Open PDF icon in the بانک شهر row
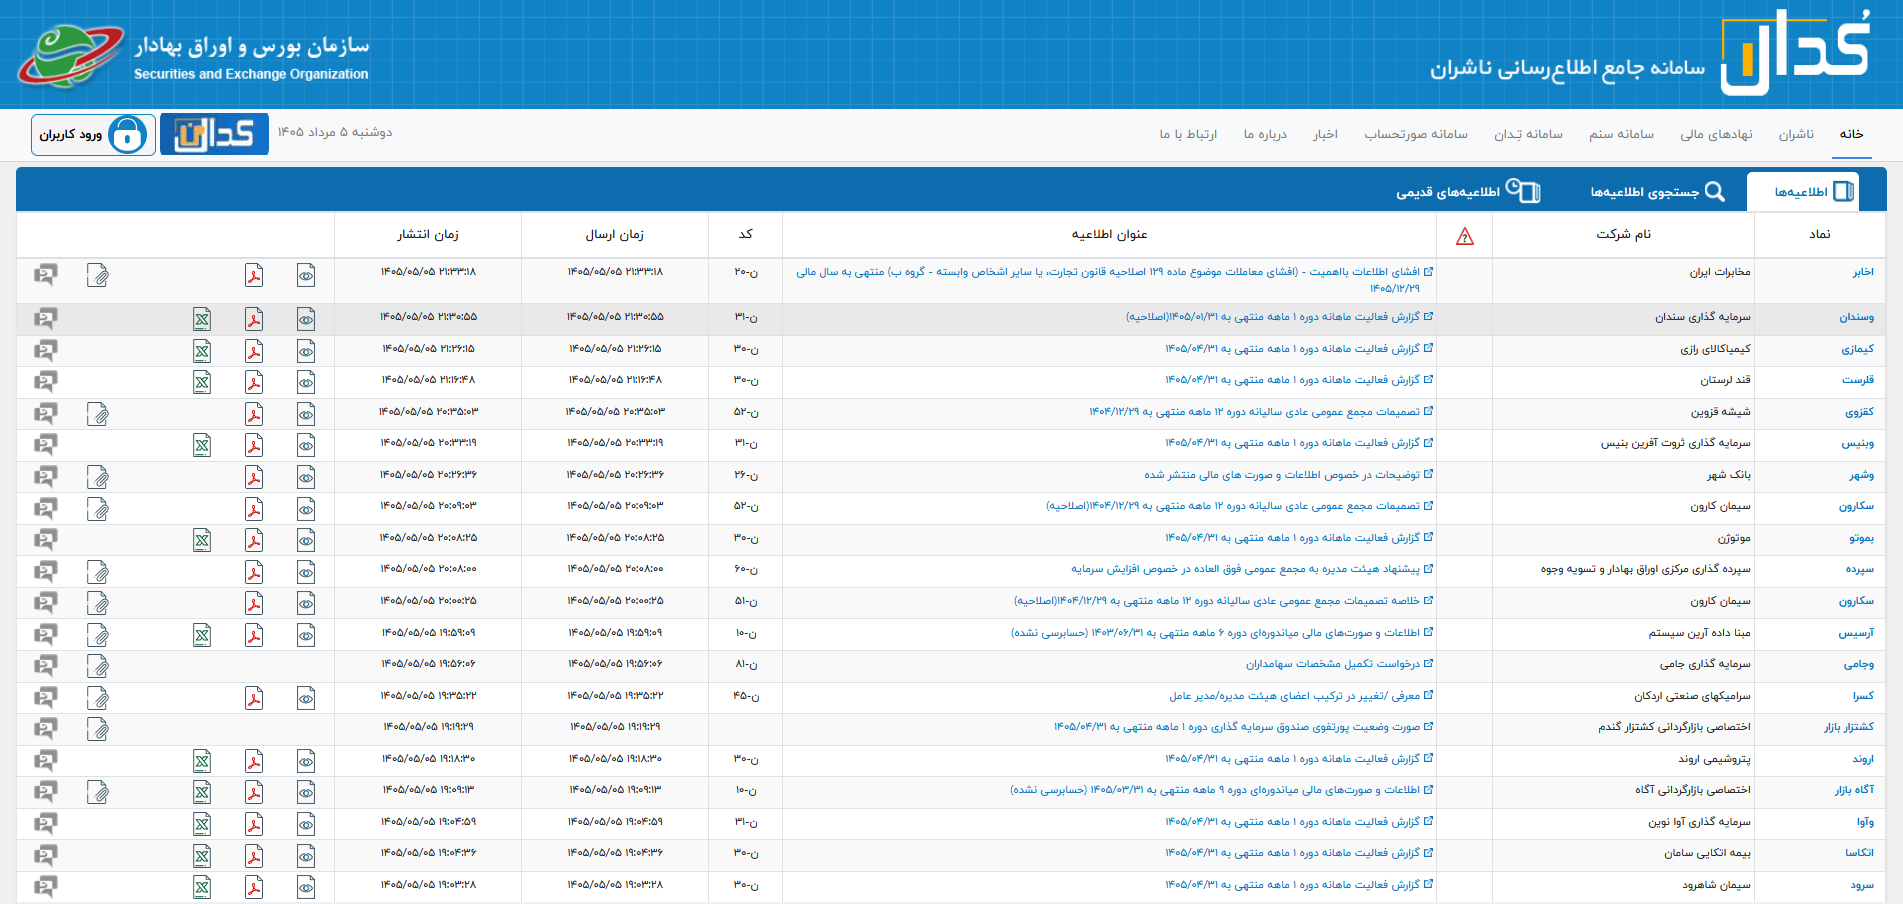Image resolution: width=1903 pixels, height=904 pixels. (254, 477)
